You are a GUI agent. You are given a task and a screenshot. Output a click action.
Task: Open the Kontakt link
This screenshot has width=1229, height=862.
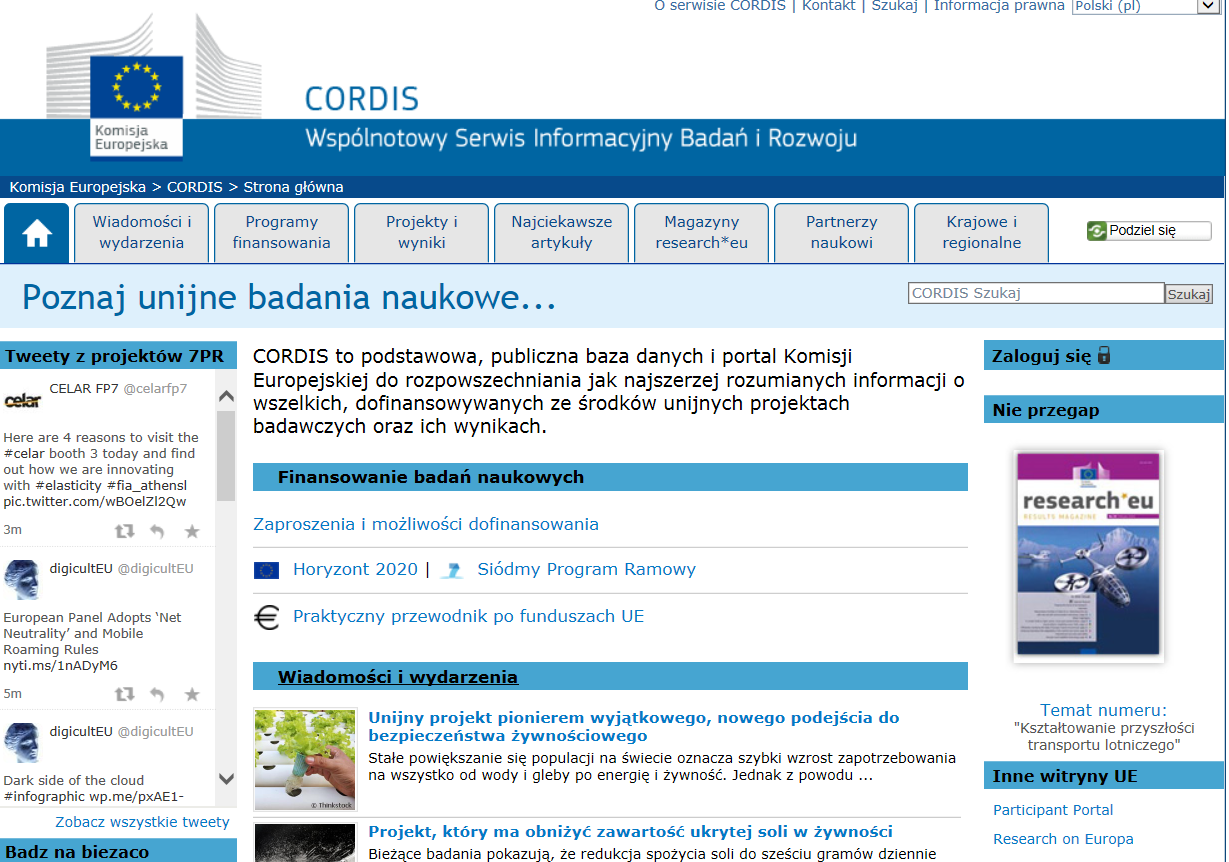click(829, 6)
